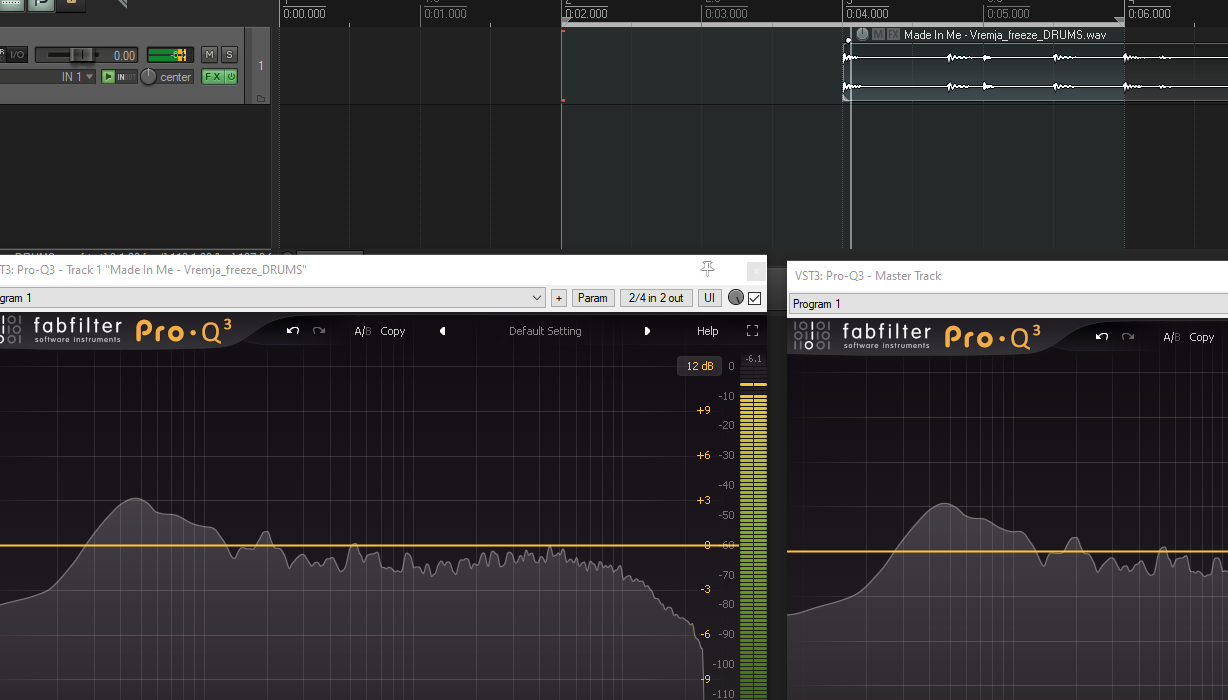The height and width of the screenshot is (700, 1228).
Task: Click the track 1 level meter
Action: (x=170, y=55)
